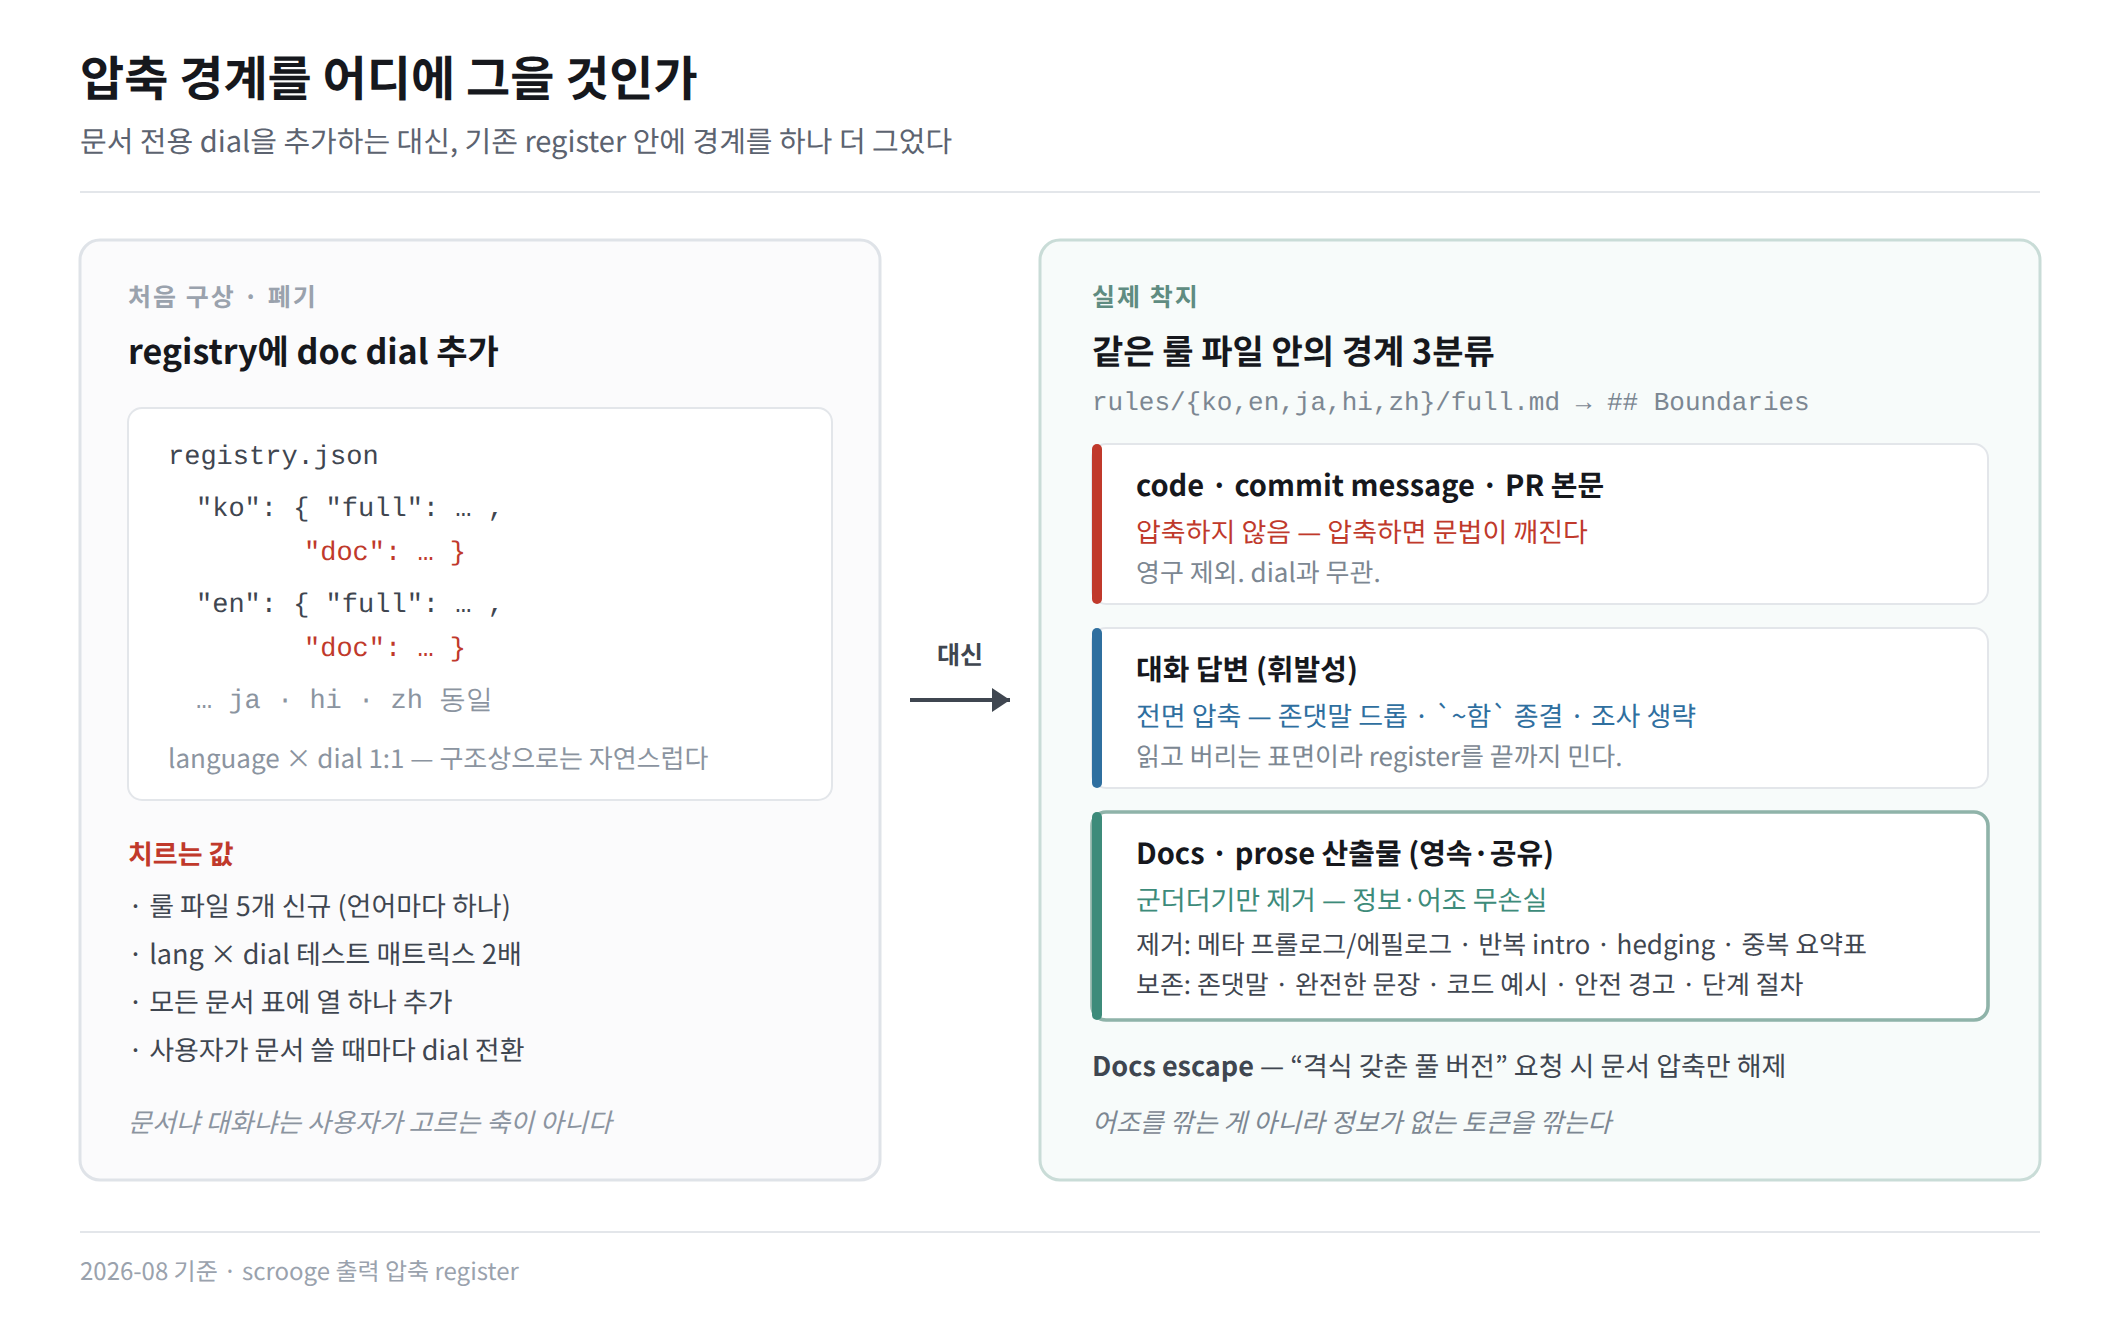Click the Docs · prose 산출물 card title

tap(1344, 853)
